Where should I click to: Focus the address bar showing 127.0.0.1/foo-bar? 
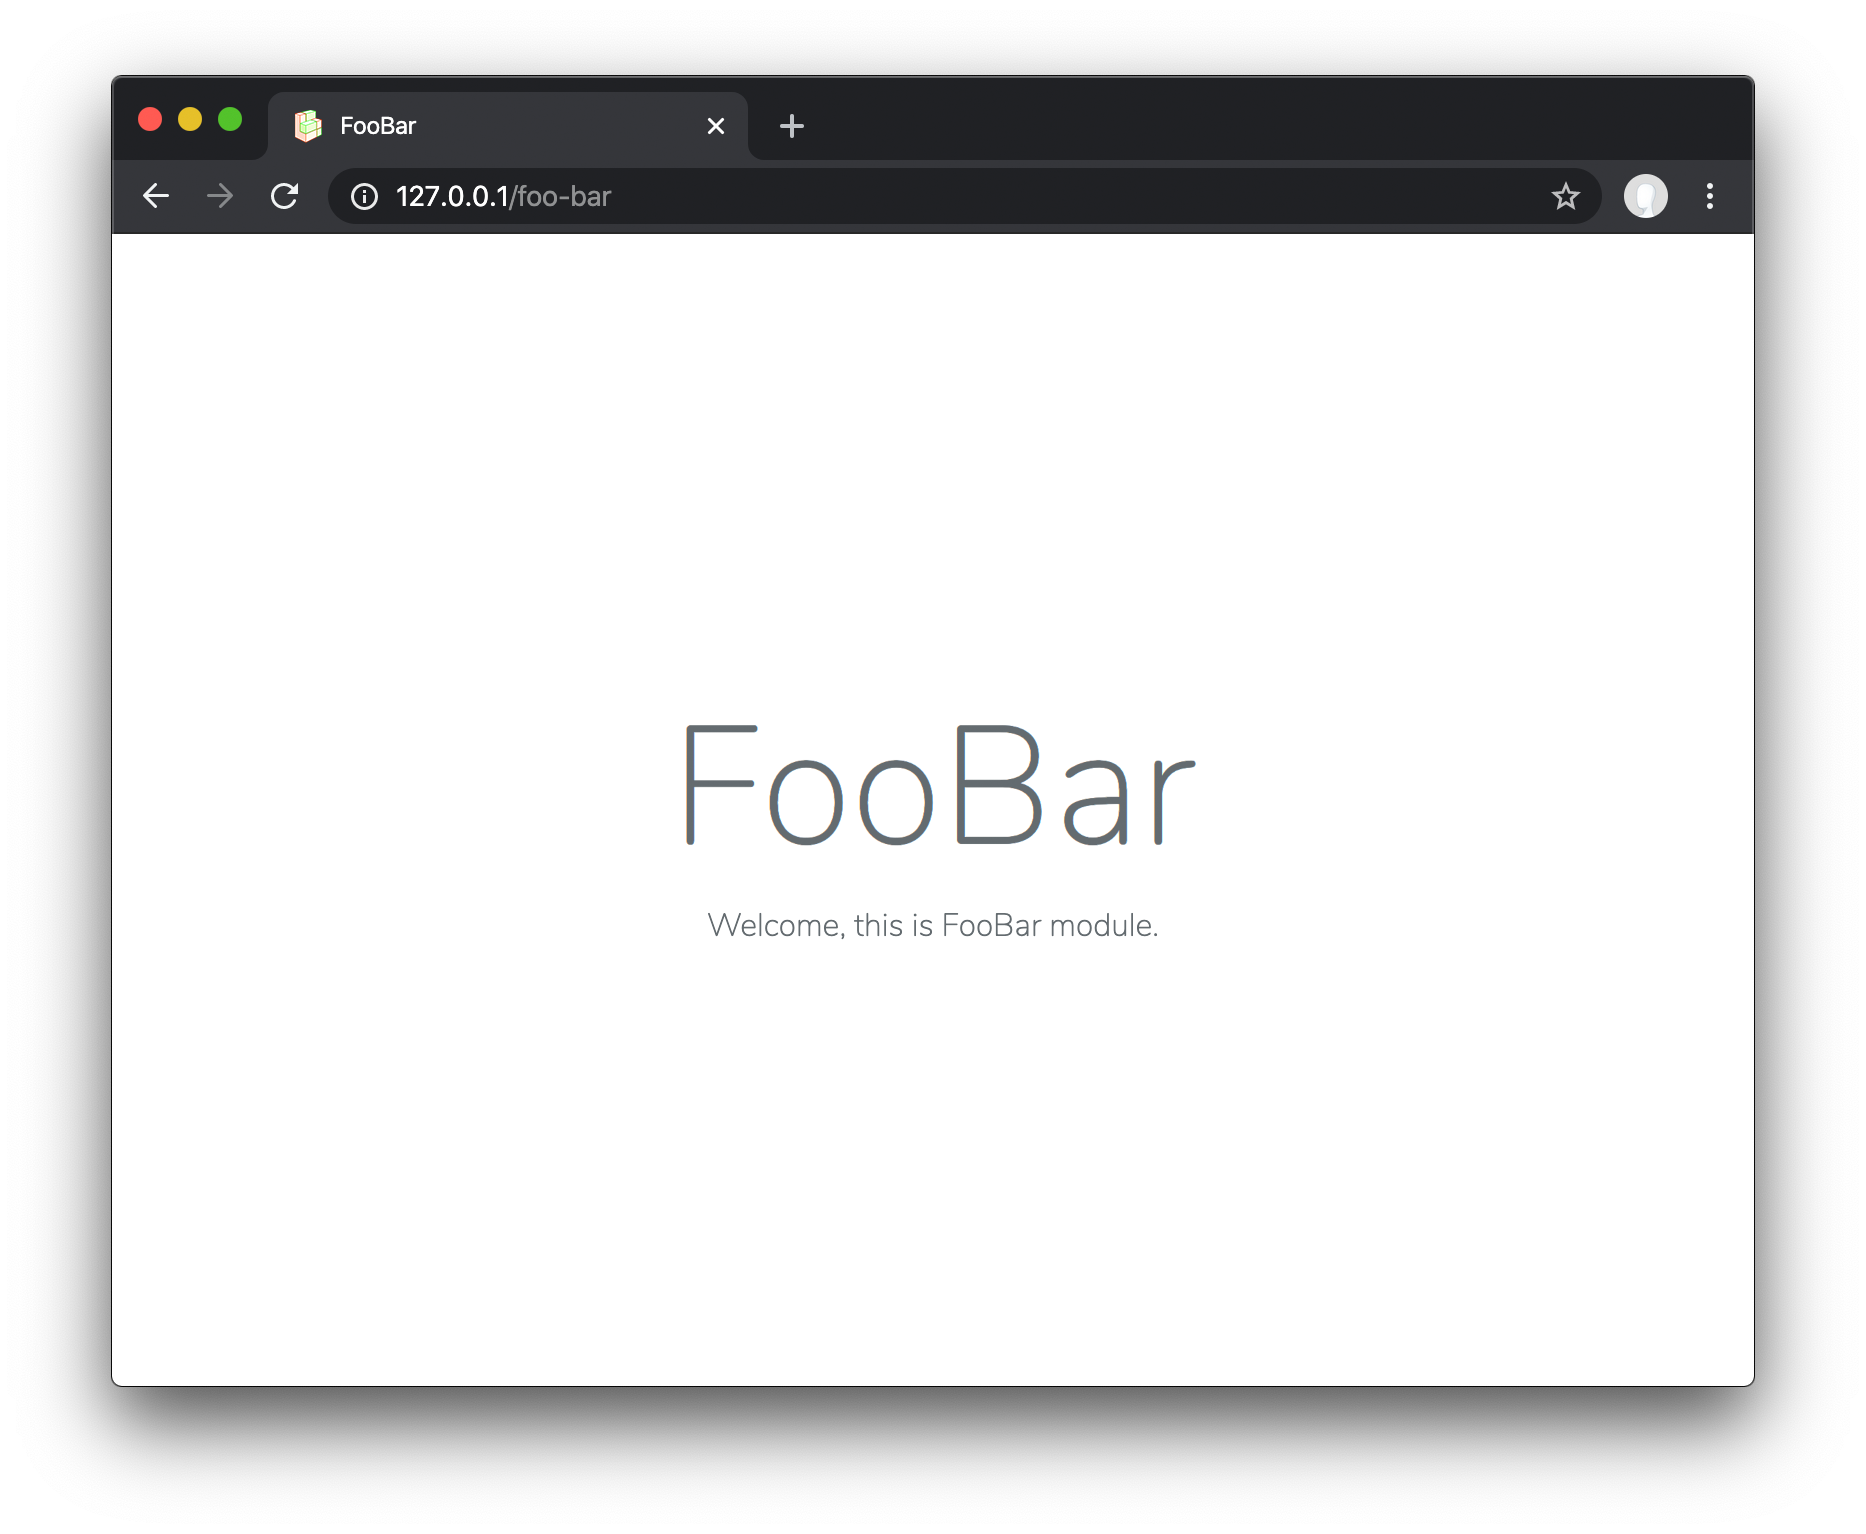click(964, 196)
